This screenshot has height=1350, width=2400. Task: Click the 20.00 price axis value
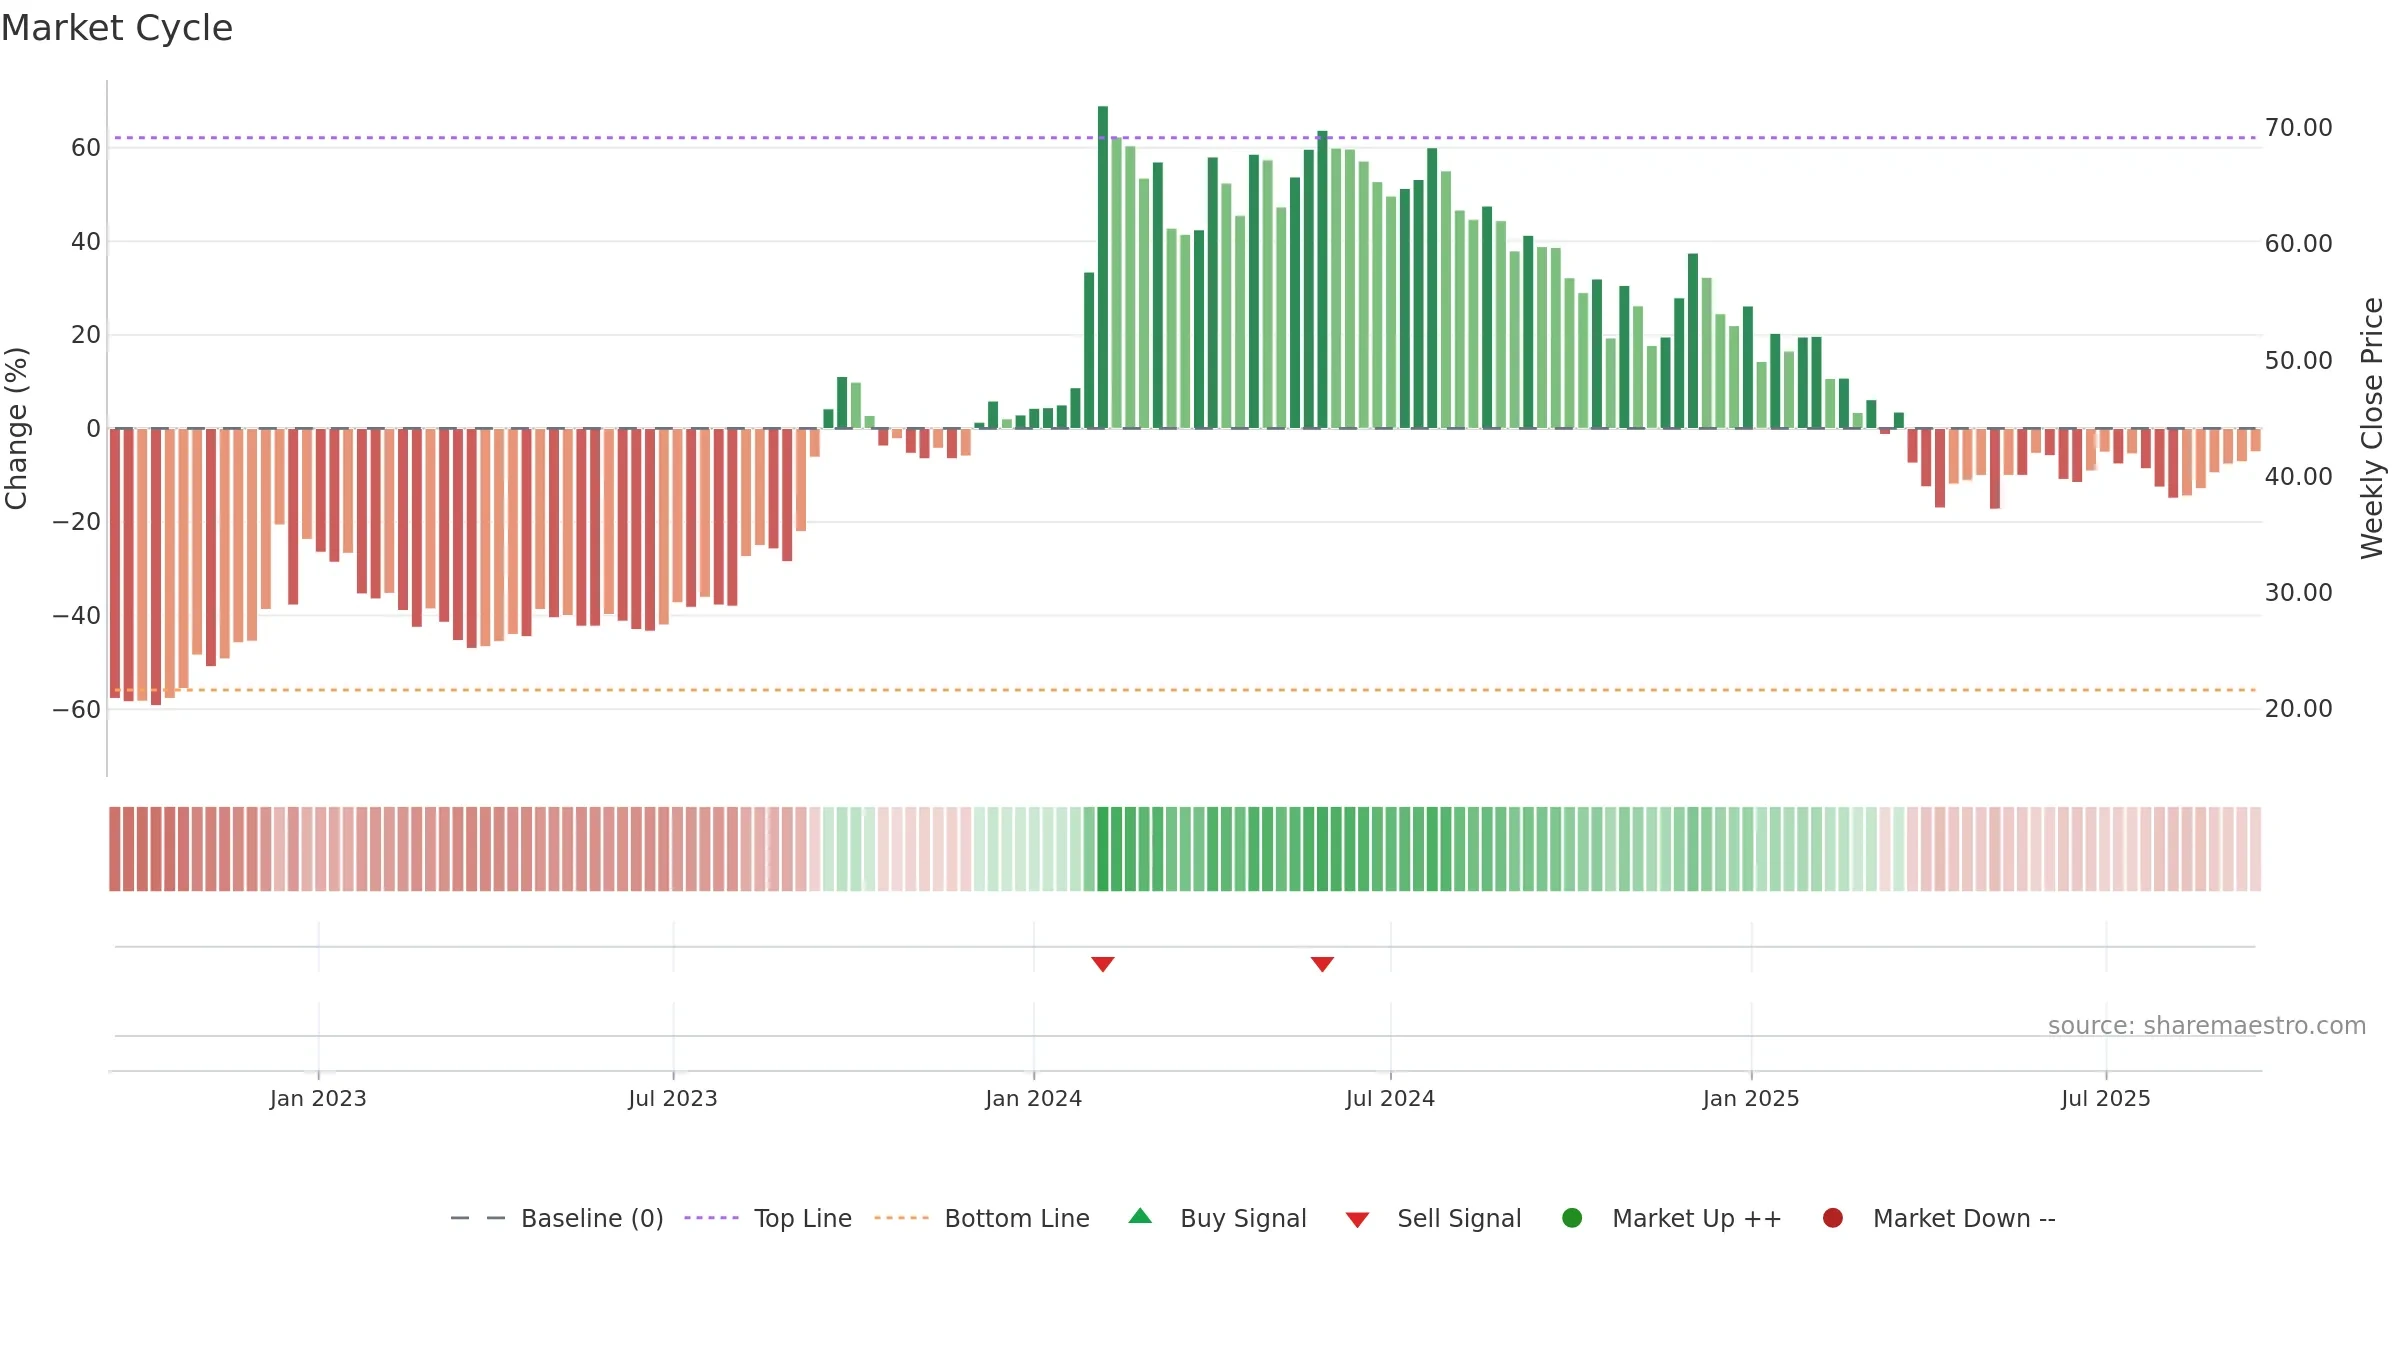(2299, 708)
